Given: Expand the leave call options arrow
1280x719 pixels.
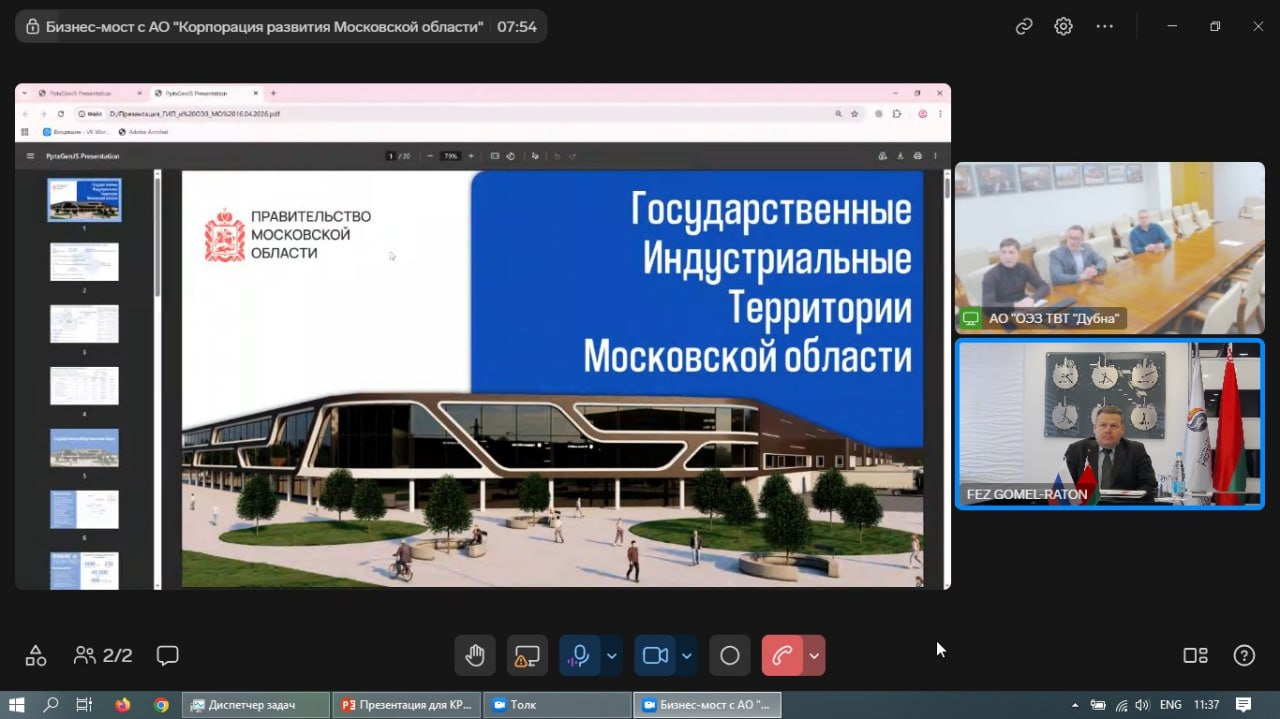Looking at the screenshot, I should [x=814, y=656].
